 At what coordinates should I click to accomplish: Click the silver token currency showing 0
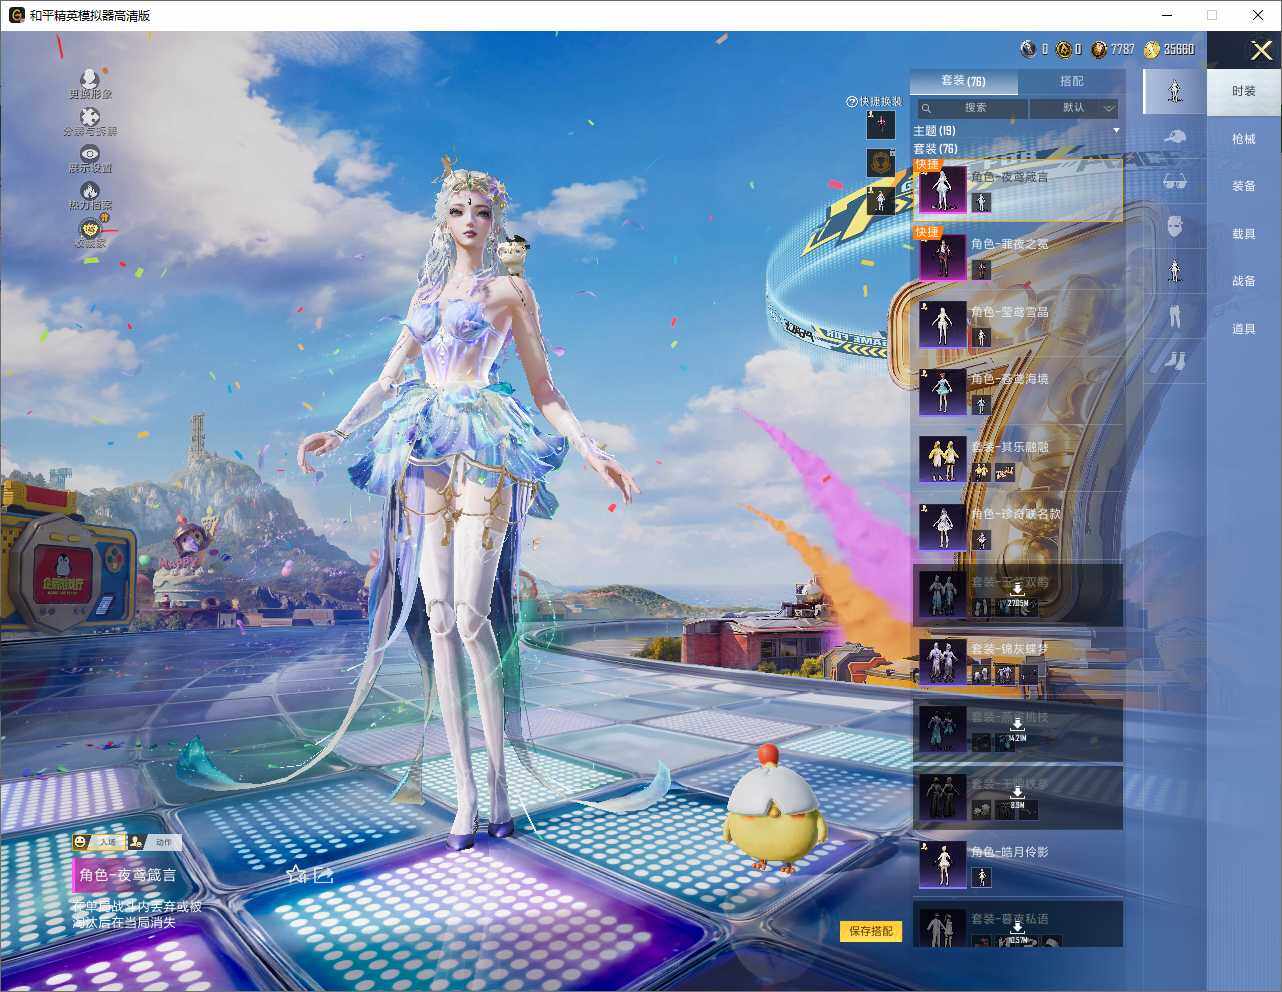1034,49
